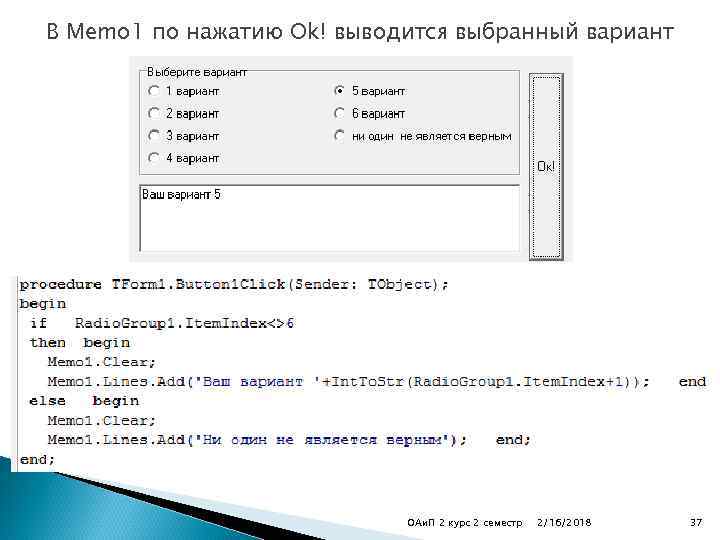
Task: Click the first 'Memo1.Clear;' code line
Action: pyautogui.click(x=101, y=362)
